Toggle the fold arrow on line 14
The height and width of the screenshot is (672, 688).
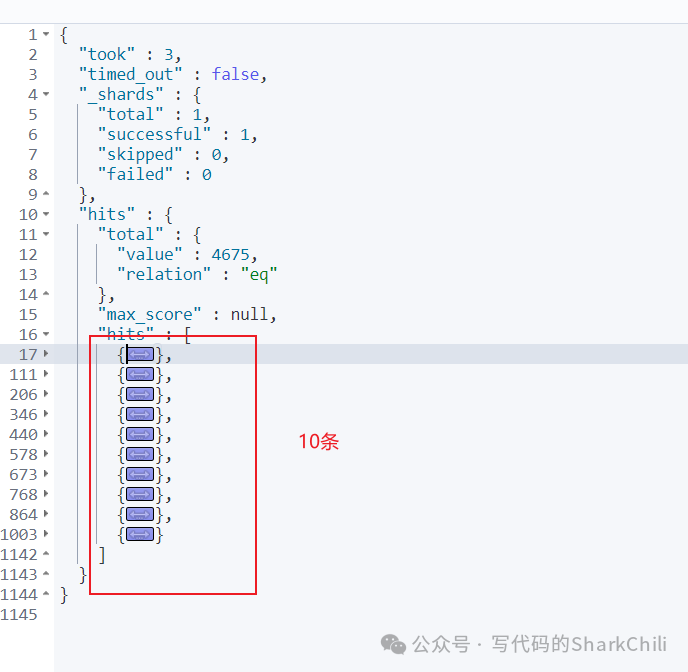46,294
